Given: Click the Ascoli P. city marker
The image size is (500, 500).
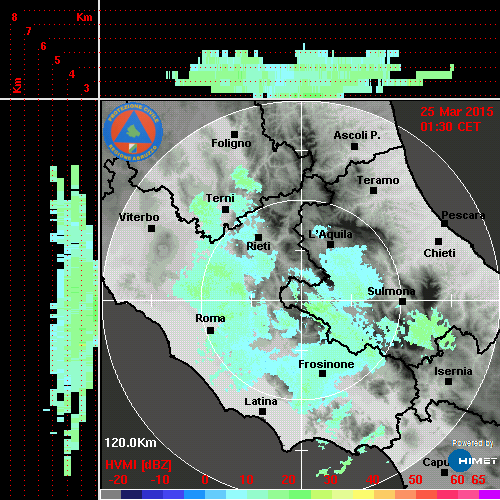Looking at the screenshot, I should coord(354,146).
